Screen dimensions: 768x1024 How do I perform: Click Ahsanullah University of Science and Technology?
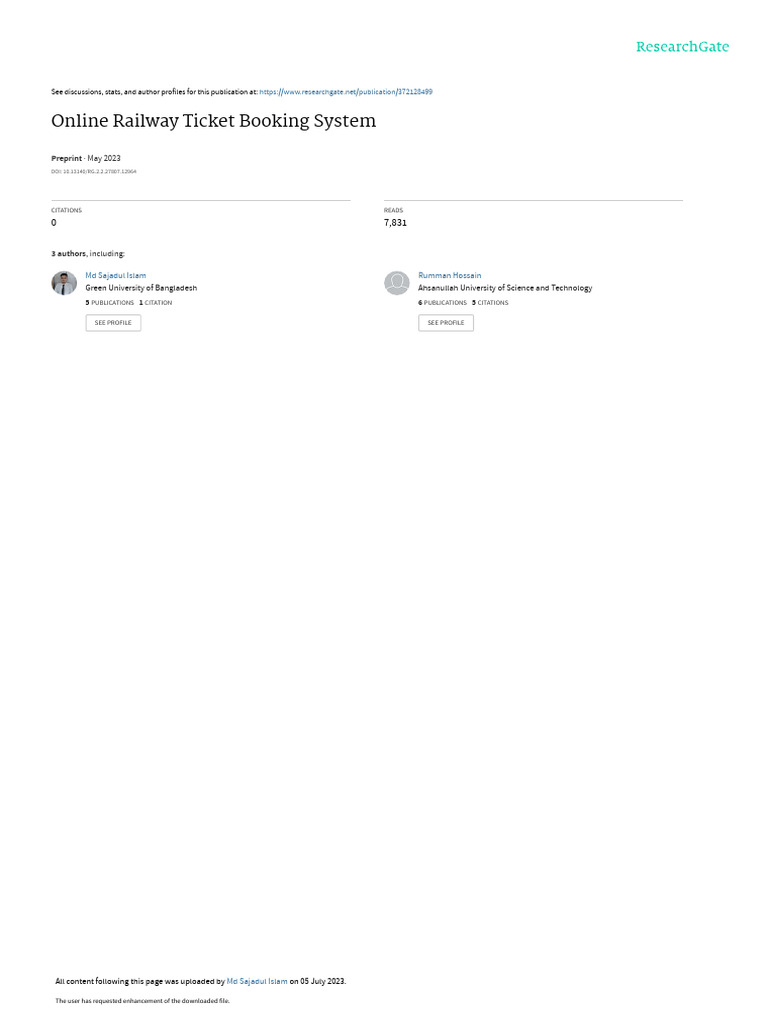(x=505, y=287)
